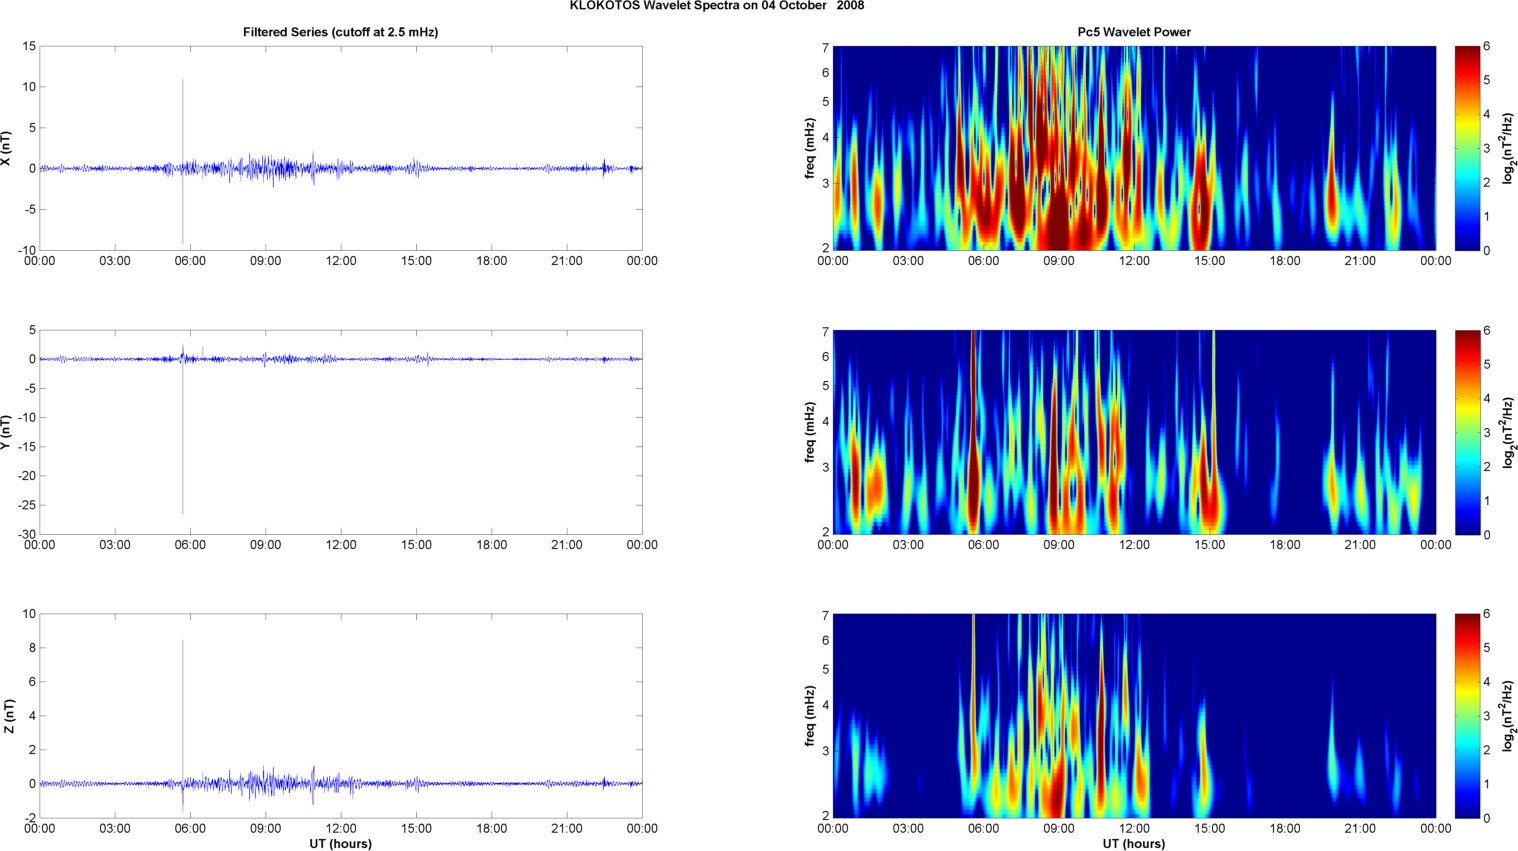Select the middle Y-component wavelet spectrogram
Viewport: 1518px width, 851px height.
(x=1134, y=432)
